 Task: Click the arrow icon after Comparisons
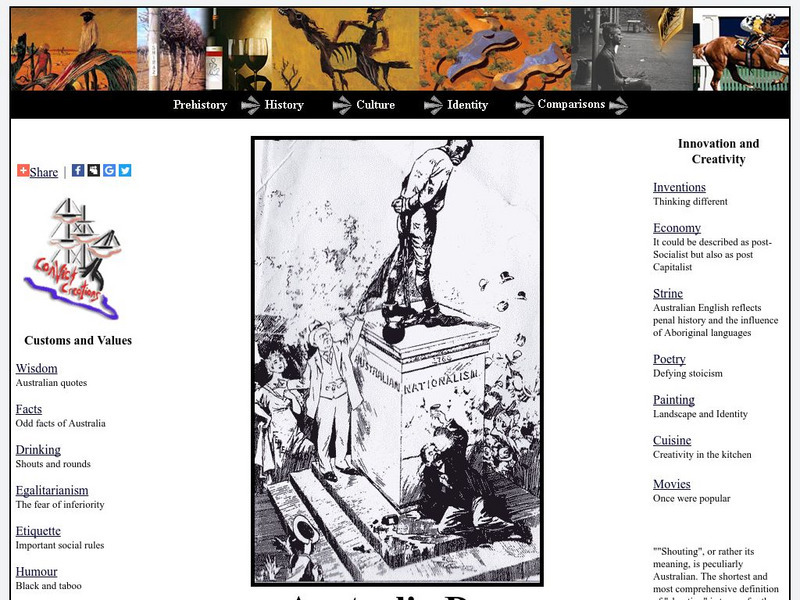click(x=618, y=105)
